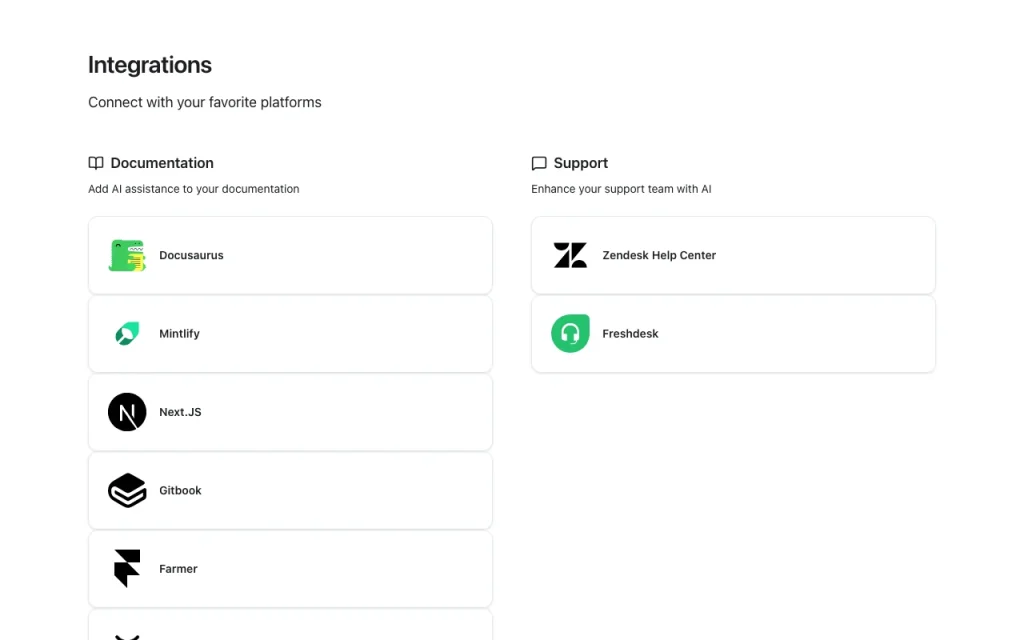The height and width of the screenshot is (640, 1024).
Task: Click the green Docusaurus dinosaur logo
Action: point(127,255)
